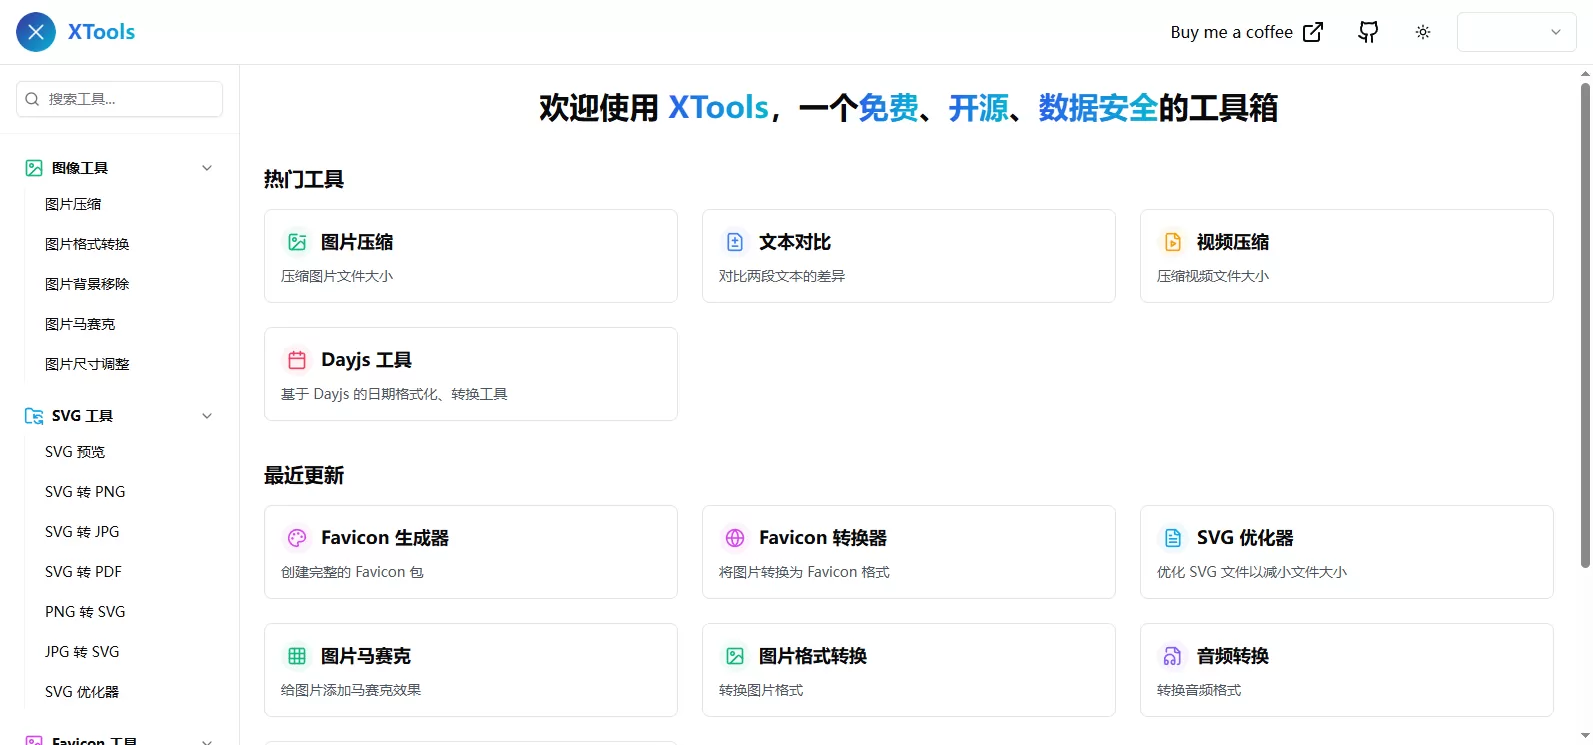Select SVG 转 PNG in the sidebar
Image resolution: width=1593 pixels, height=745 pixels.
(x=85, y=492)
